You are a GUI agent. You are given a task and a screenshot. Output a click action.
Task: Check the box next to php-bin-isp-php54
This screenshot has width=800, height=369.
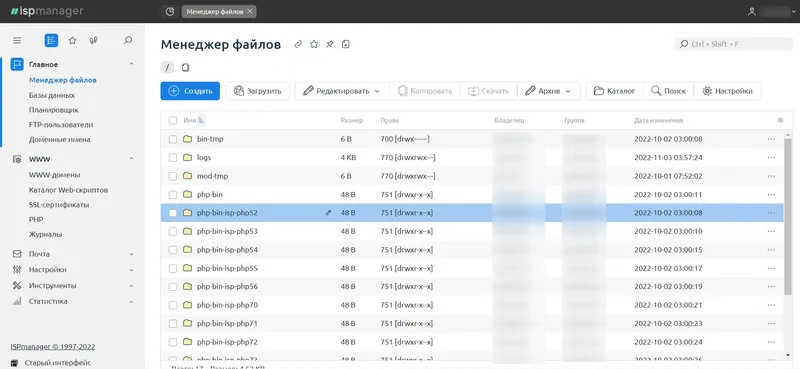pos(173,250)
